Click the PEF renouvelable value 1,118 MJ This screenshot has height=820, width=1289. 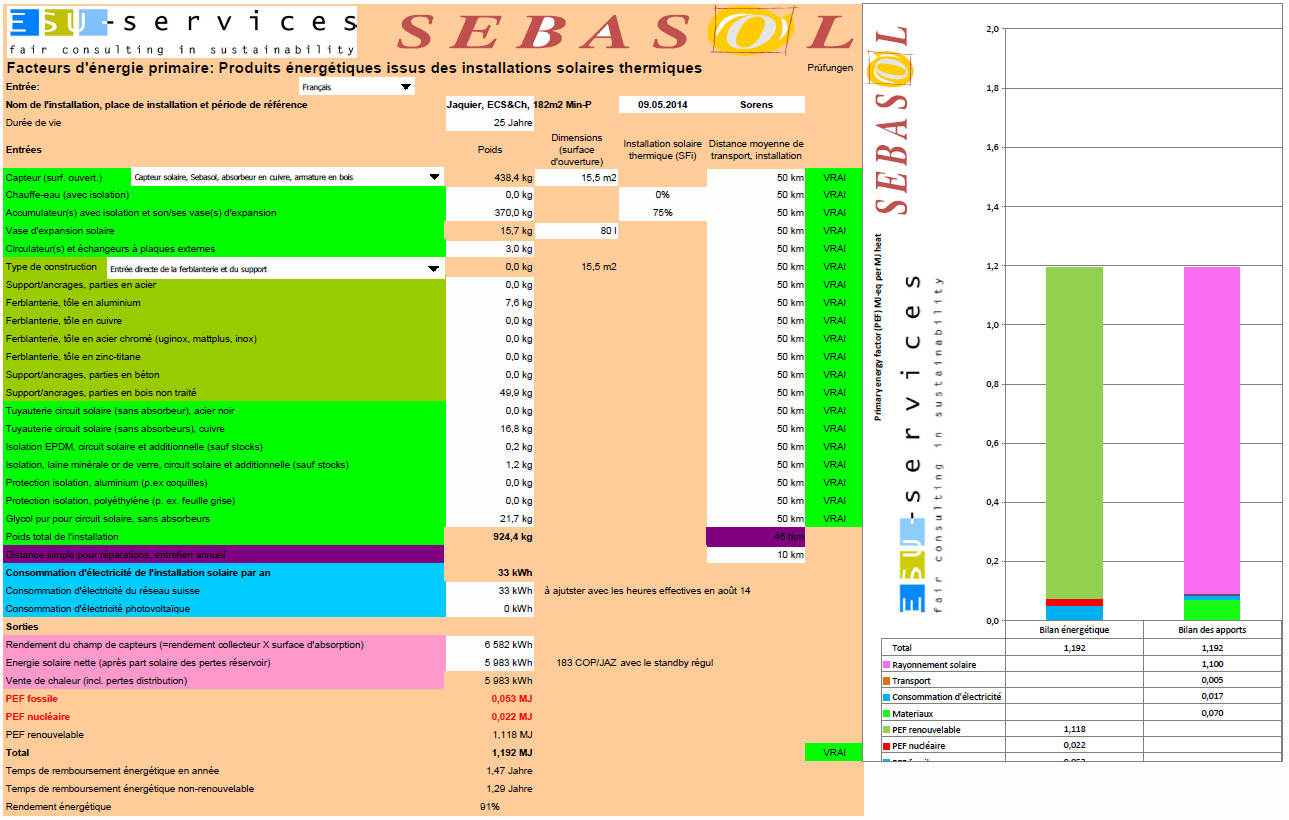click(x=512, y=735)
